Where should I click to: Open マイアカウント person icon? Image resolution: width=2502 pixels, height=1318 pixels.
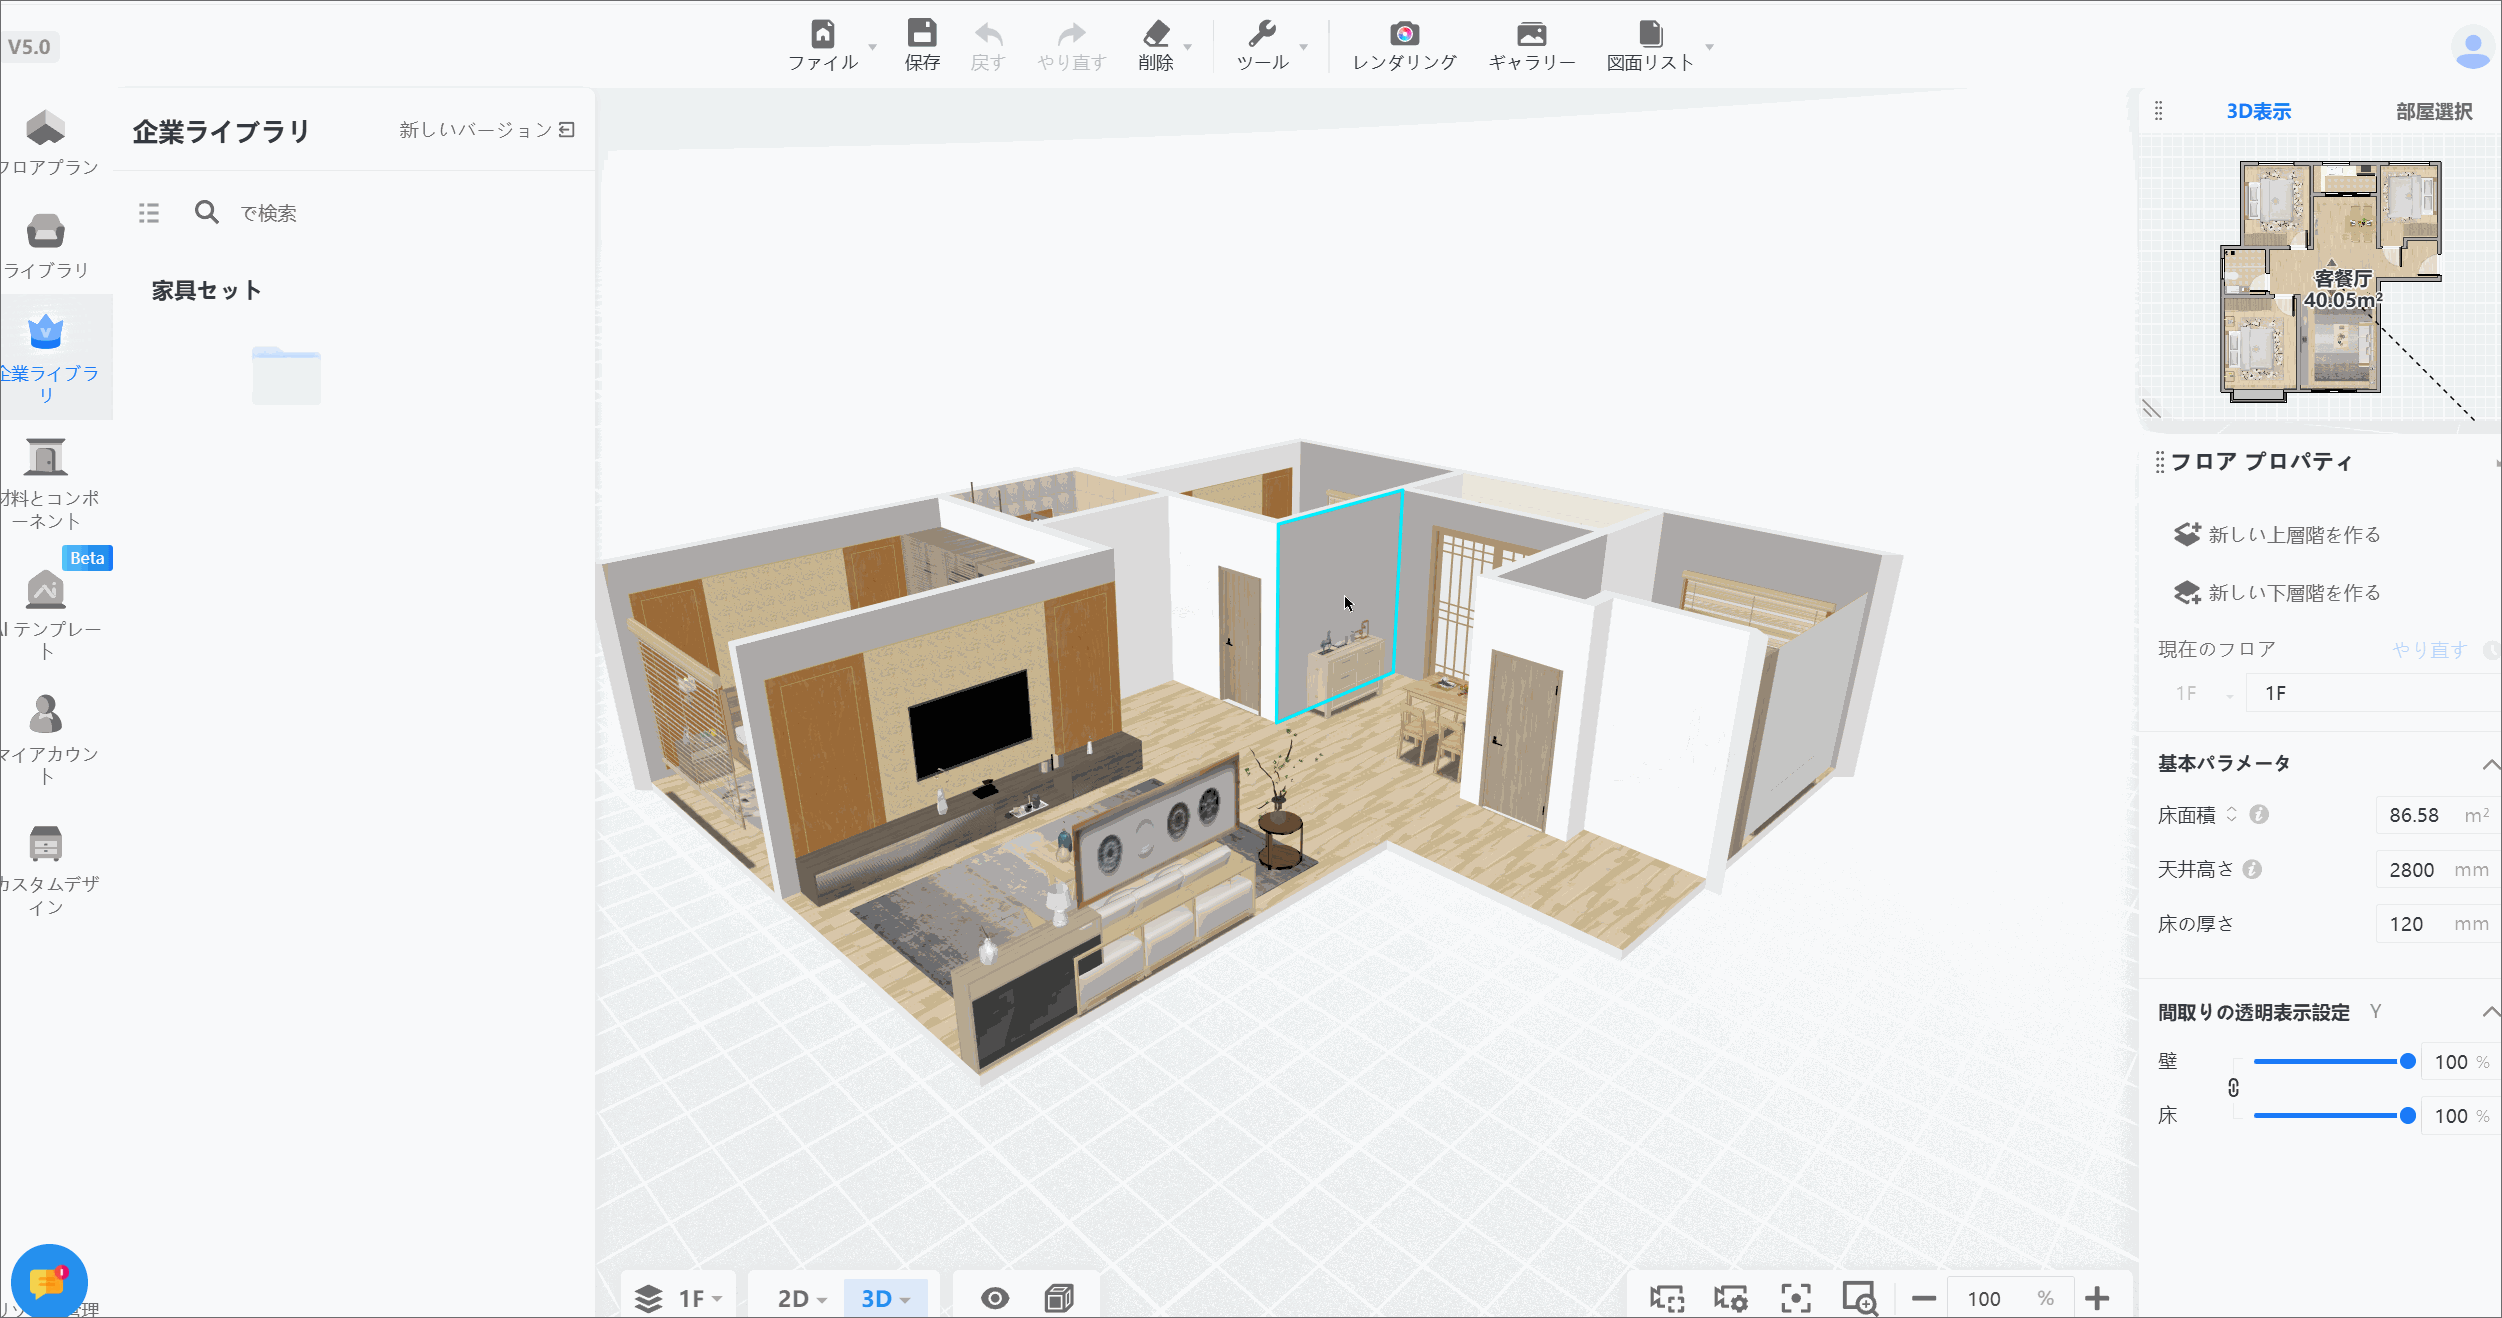(46, 714)
